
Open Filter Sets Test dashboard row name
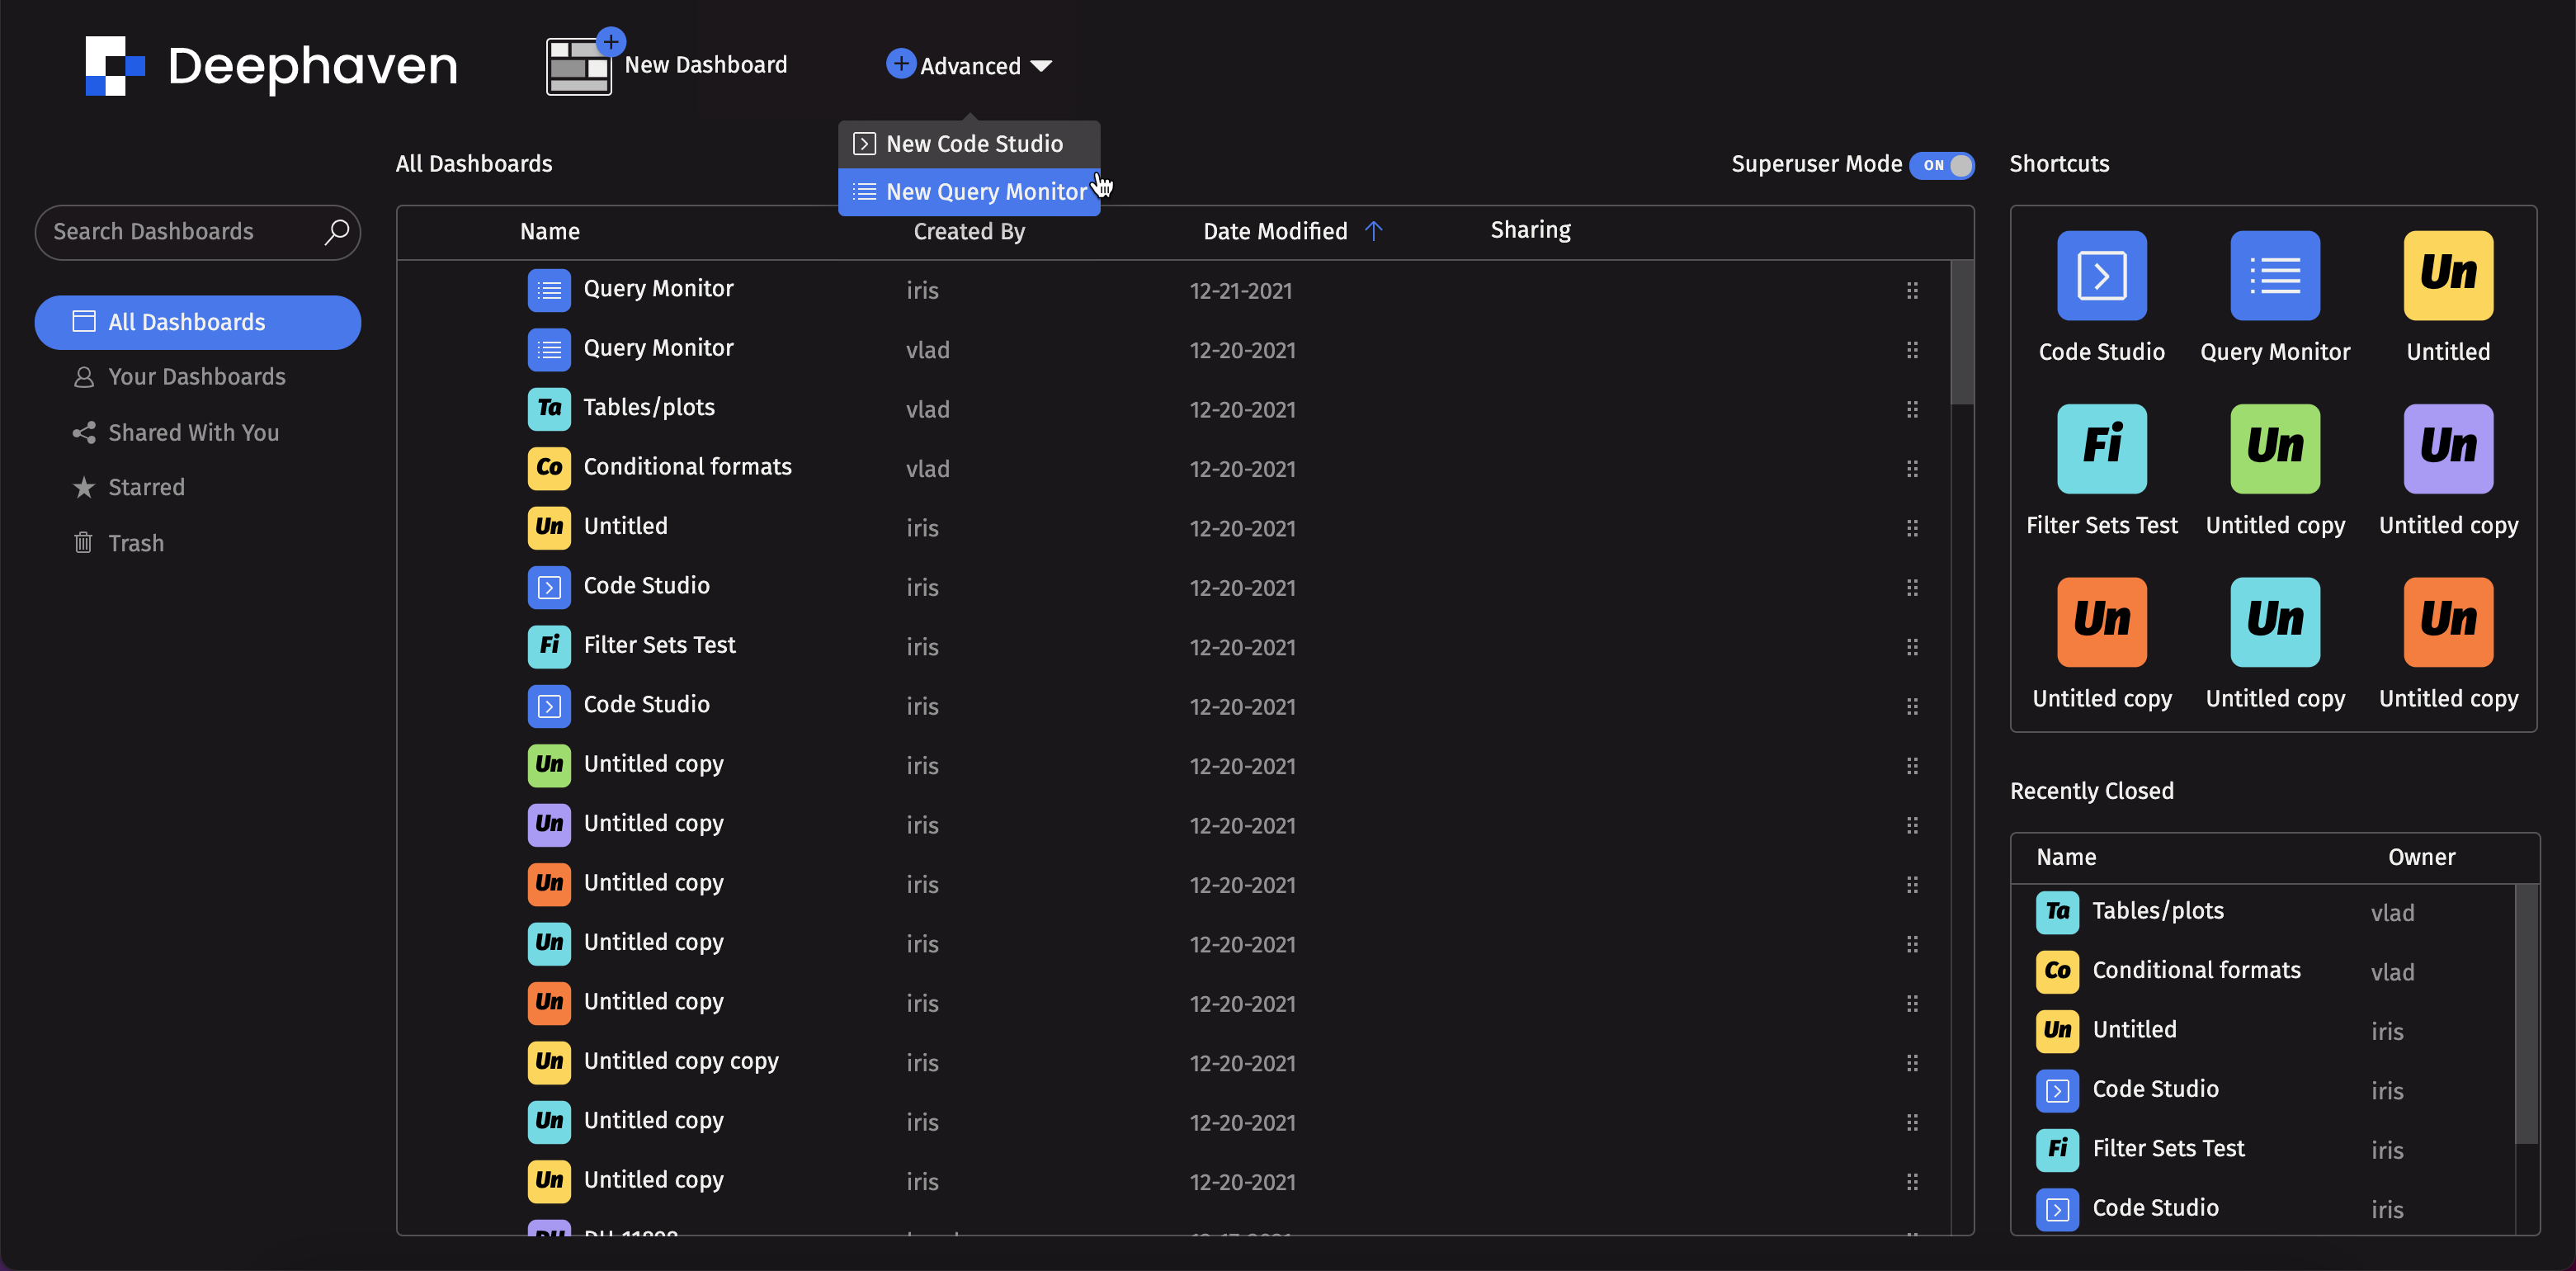click(659, 645)
